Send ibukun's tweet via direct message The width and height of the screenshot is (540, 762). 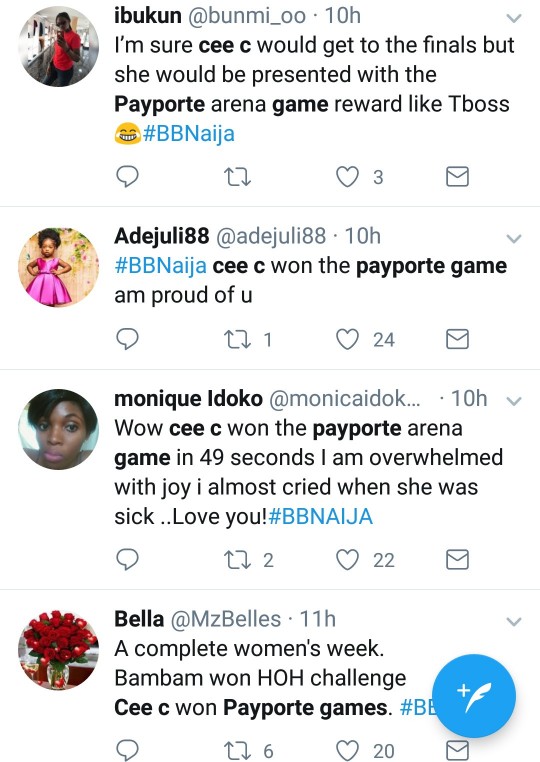[x=457, y=176]
